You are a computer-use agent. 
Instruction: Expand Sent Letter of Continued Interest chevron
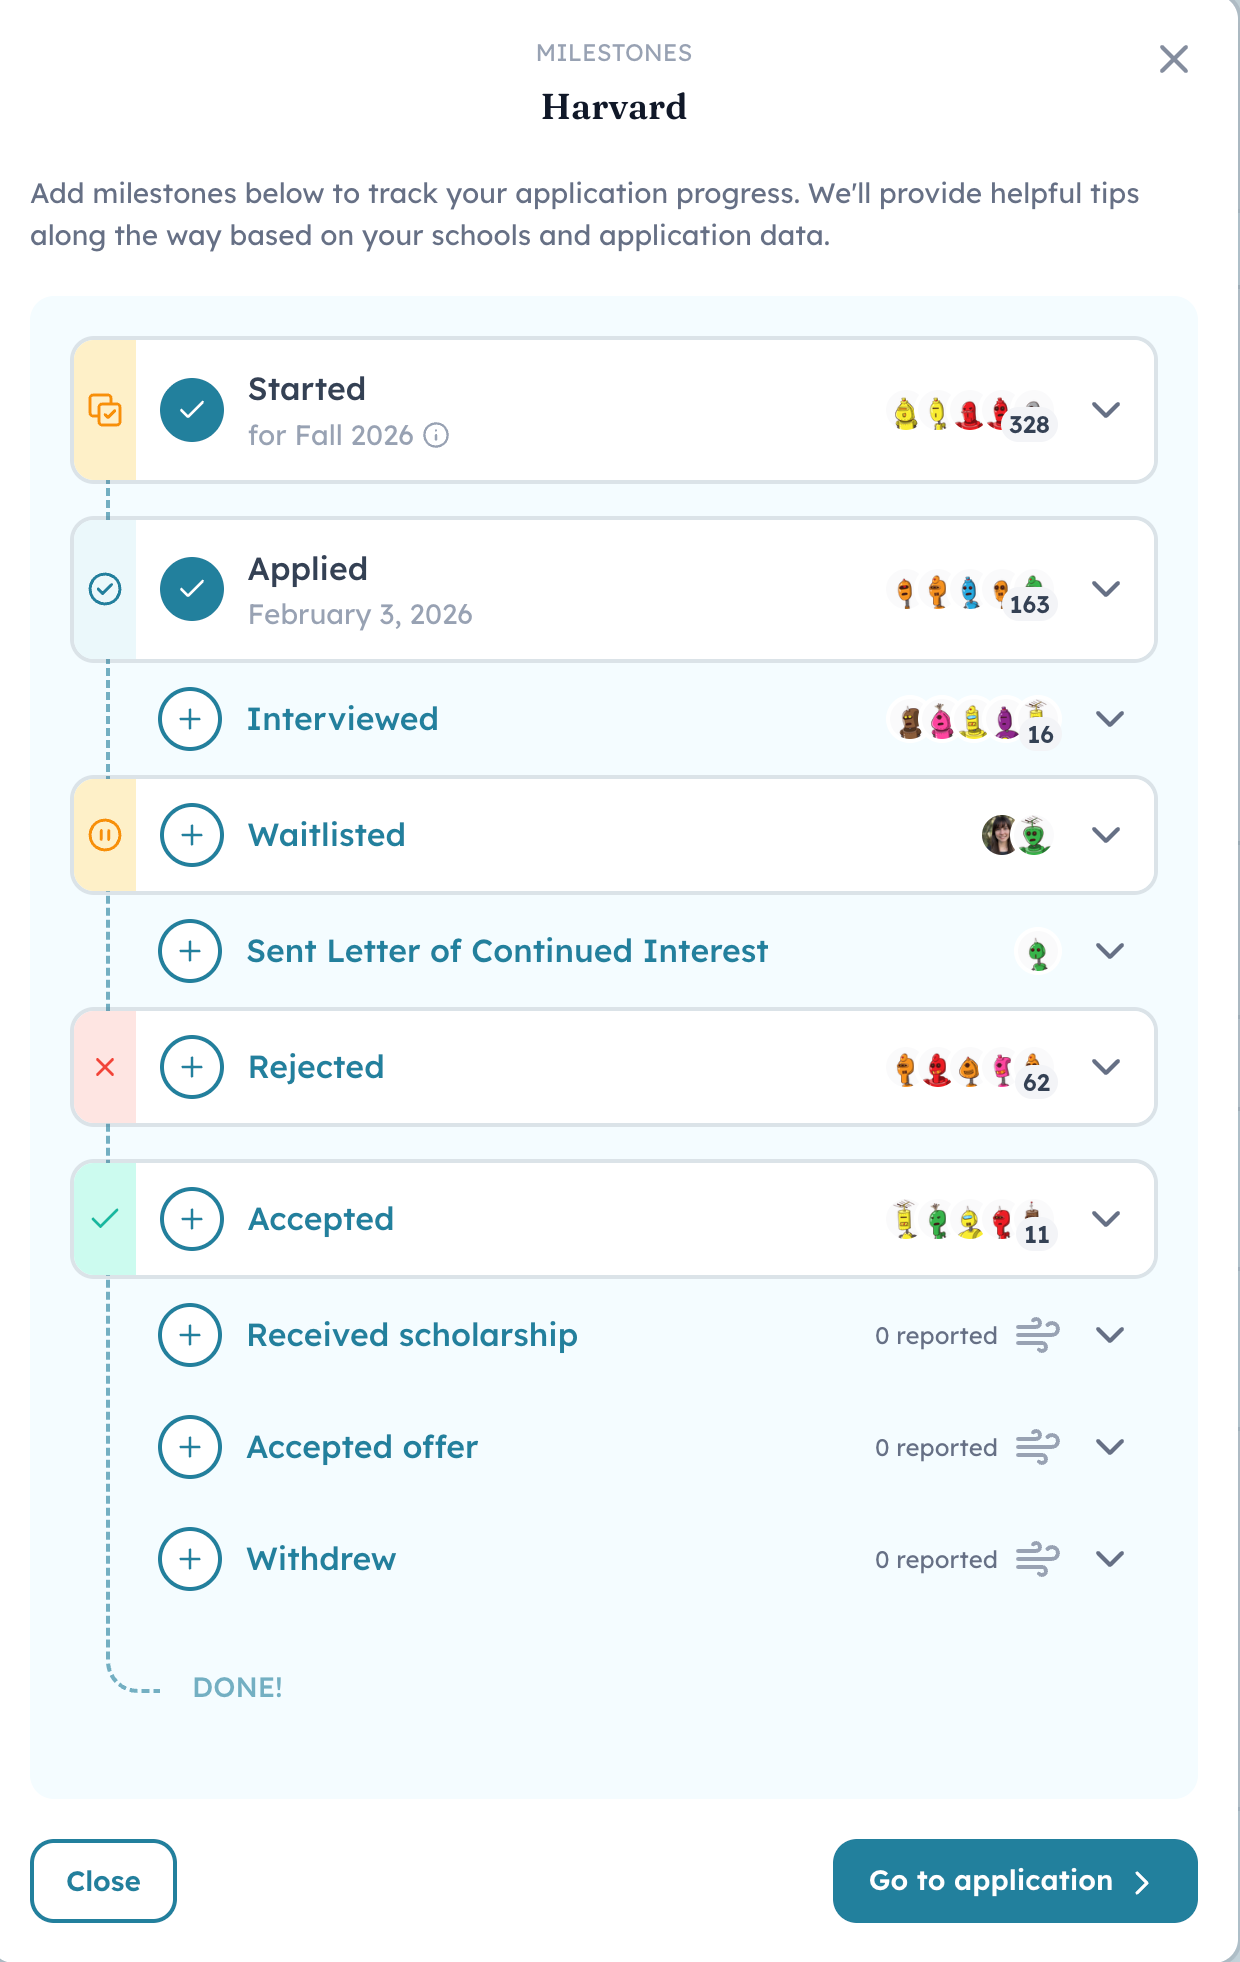[x=1110, y=951]
